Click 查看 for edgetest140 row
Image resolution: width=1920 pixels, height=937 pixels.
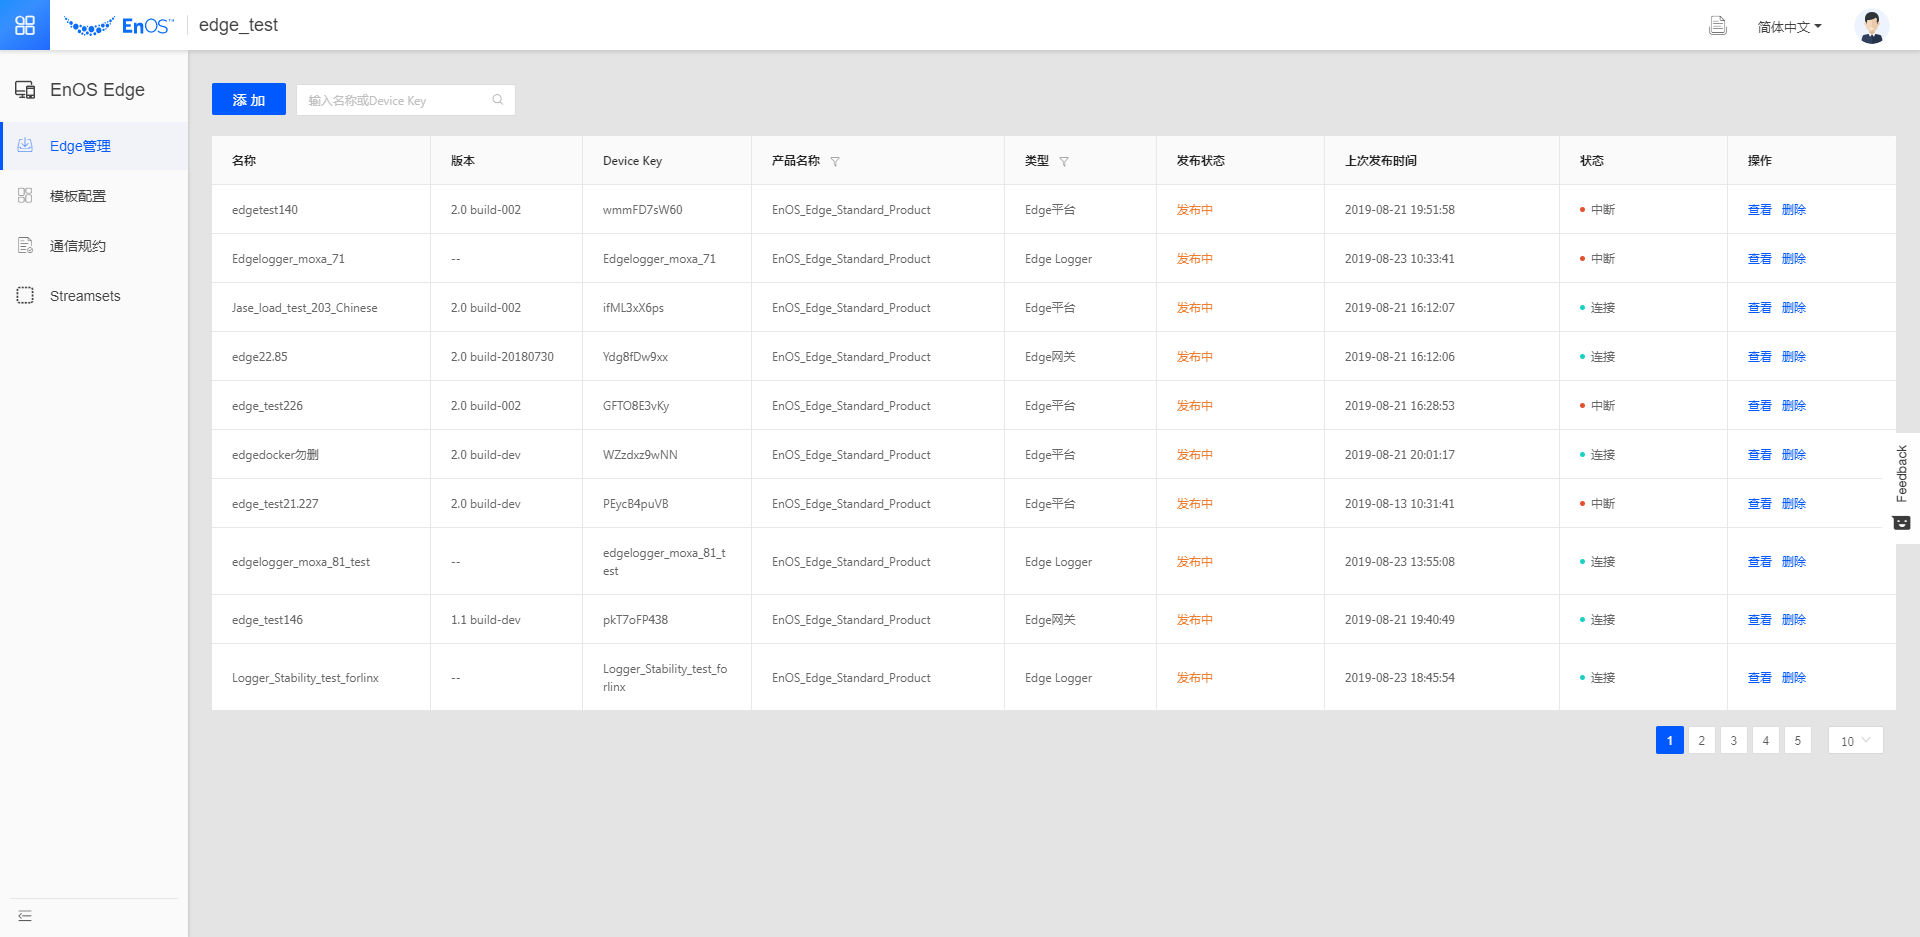tap(1759, 210)
